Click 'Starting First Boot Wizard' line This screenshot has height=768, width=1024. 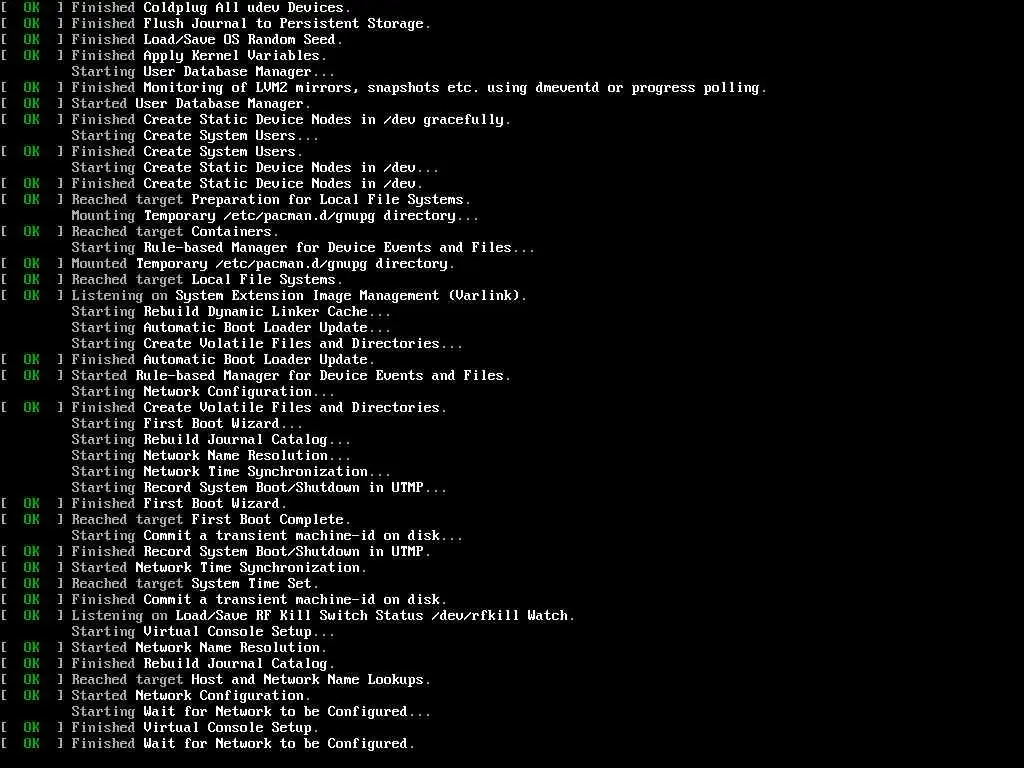coord(187,424)
